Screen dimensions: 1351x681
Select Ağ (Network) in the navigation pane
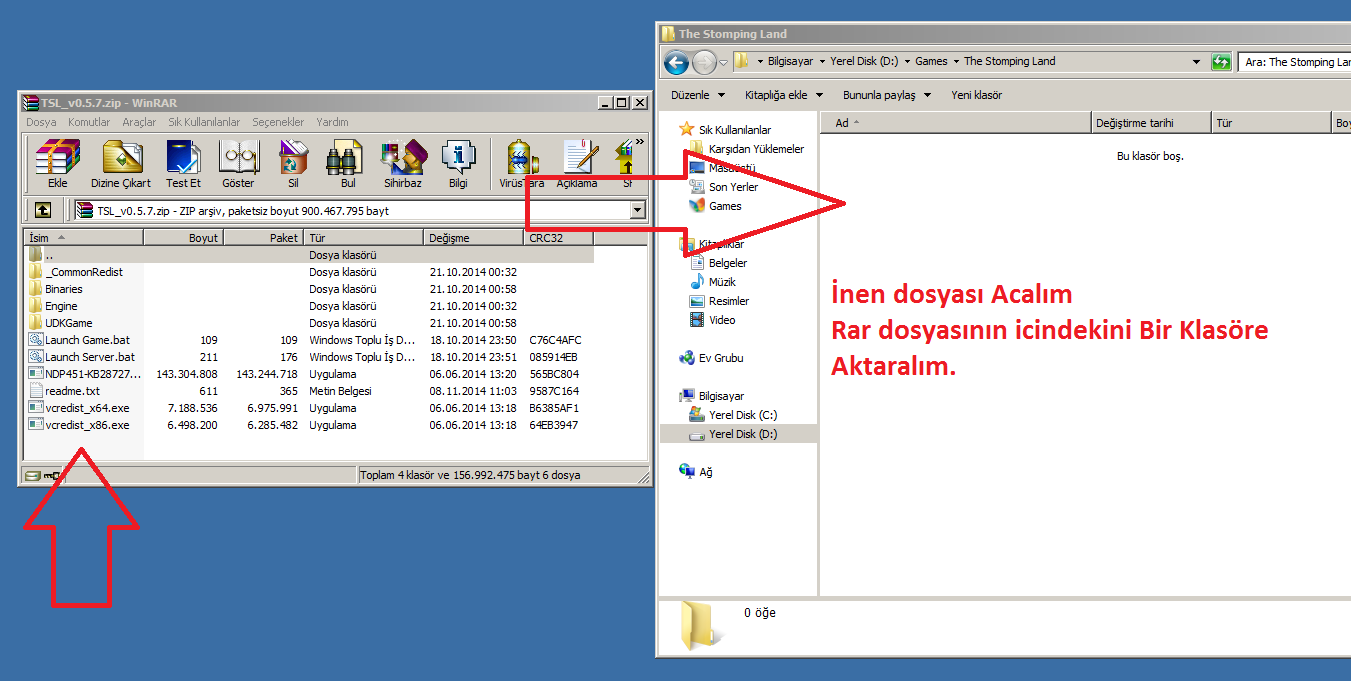pyautogui.click(x=695, y=472)
